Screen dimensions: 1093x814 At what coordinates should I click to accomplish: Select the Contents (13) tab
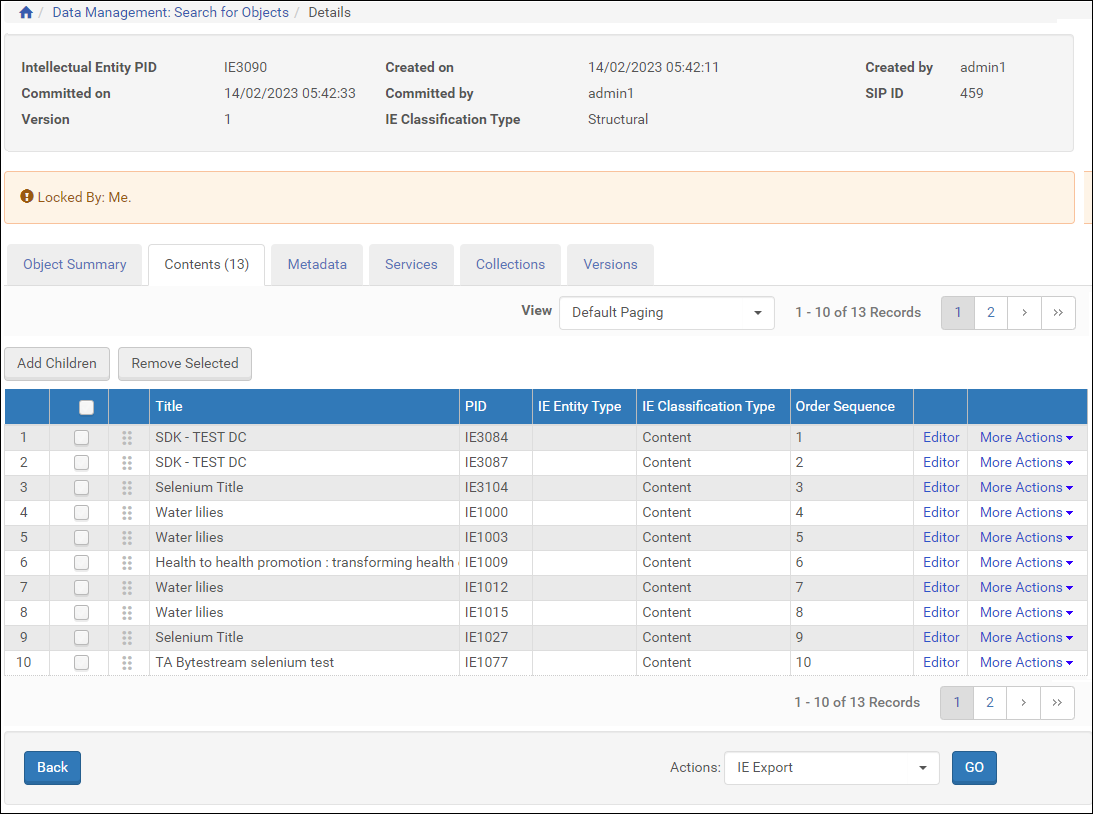(x=206, y=265)
